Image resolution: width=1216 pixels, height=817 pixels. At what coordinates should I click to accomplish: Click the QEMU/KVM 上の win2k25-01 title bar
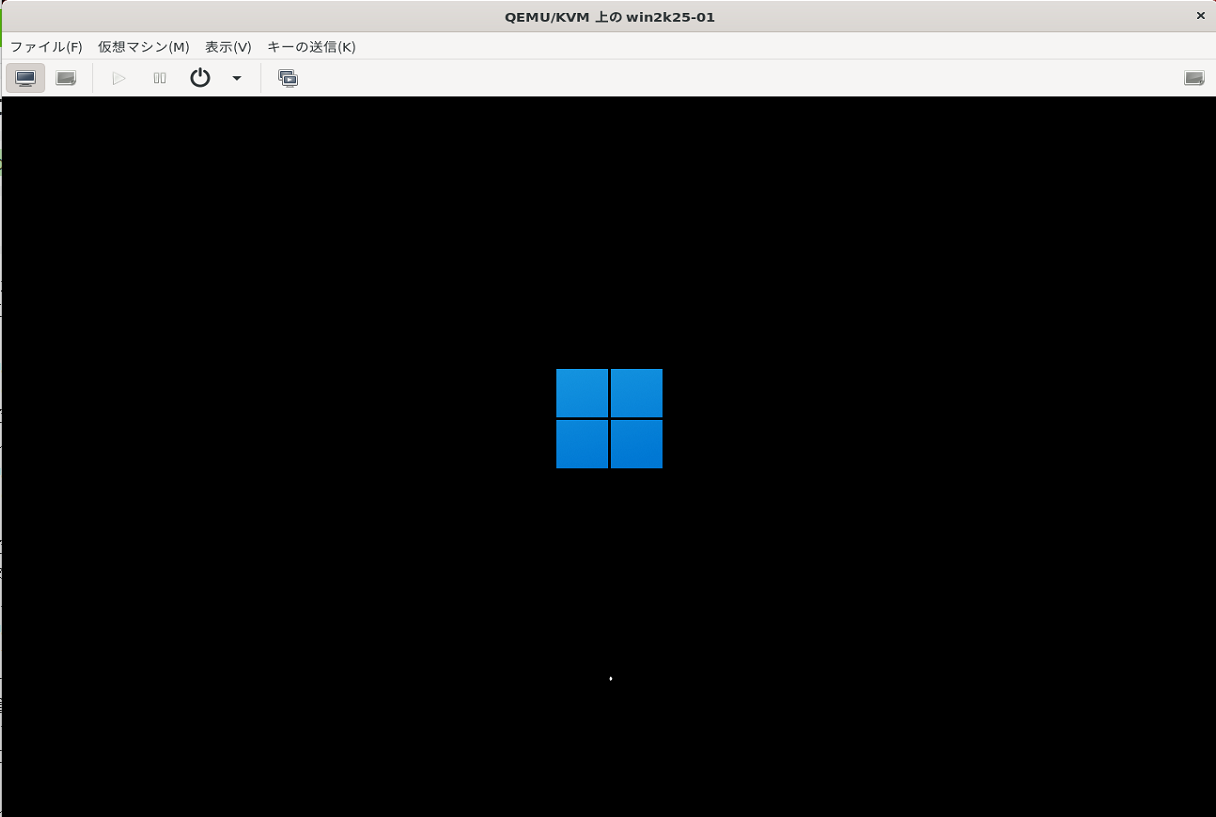point(608,16)
